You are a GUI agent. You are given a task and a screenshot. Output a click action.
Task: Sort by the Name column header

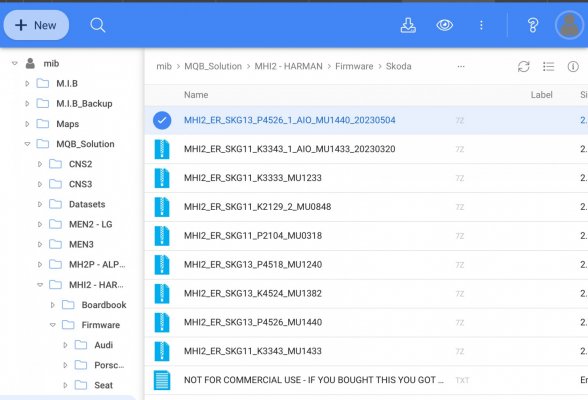pos(196,95)
